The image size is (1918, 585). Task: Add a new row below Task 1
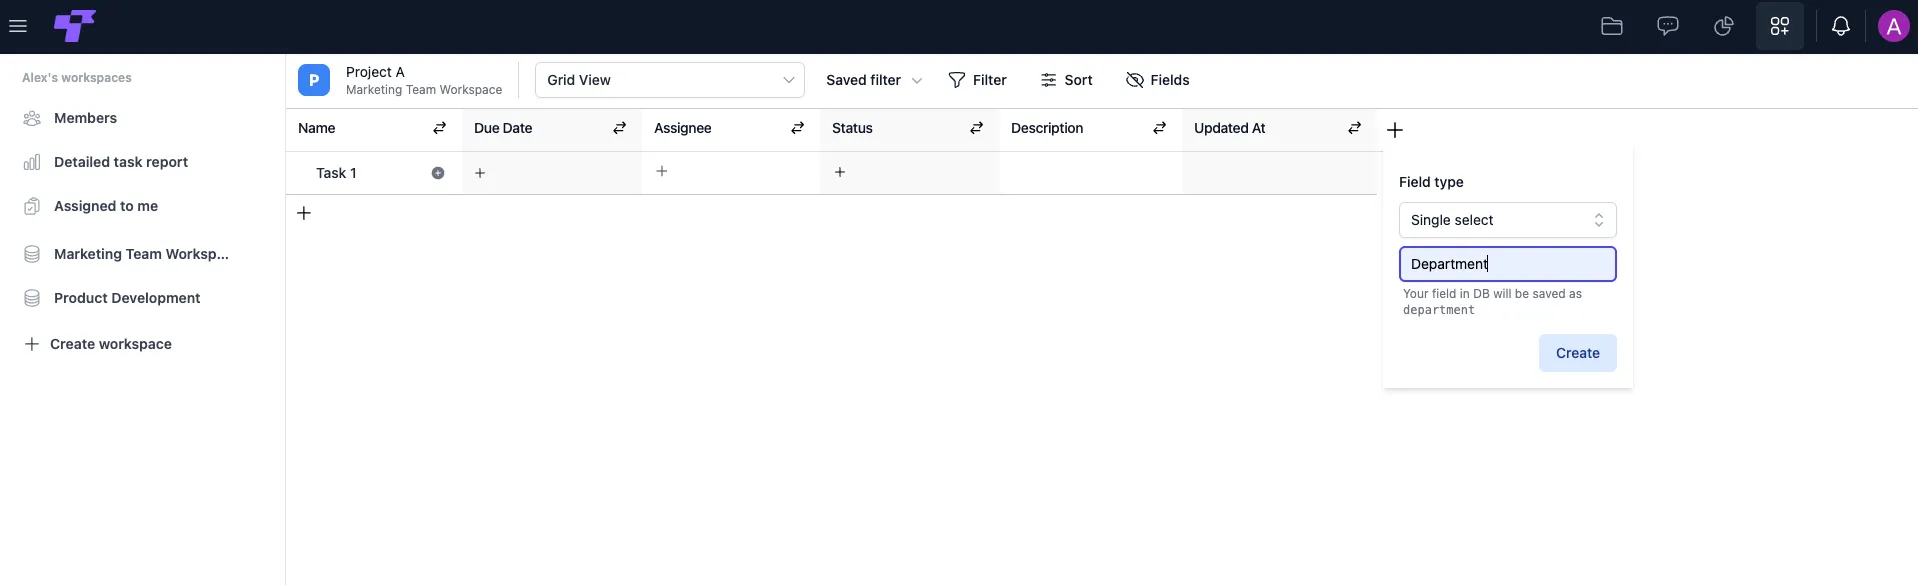(x=304, y=213)
